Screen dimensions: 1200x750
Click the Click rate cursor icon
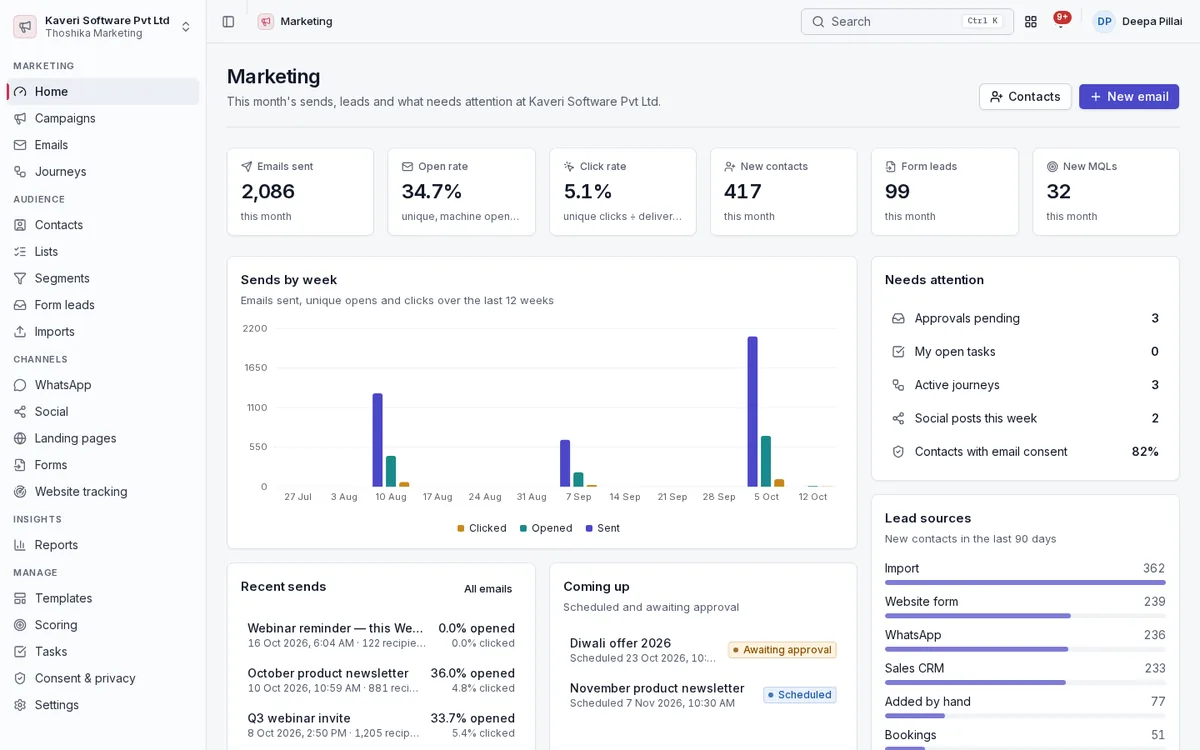coord(569,167)
